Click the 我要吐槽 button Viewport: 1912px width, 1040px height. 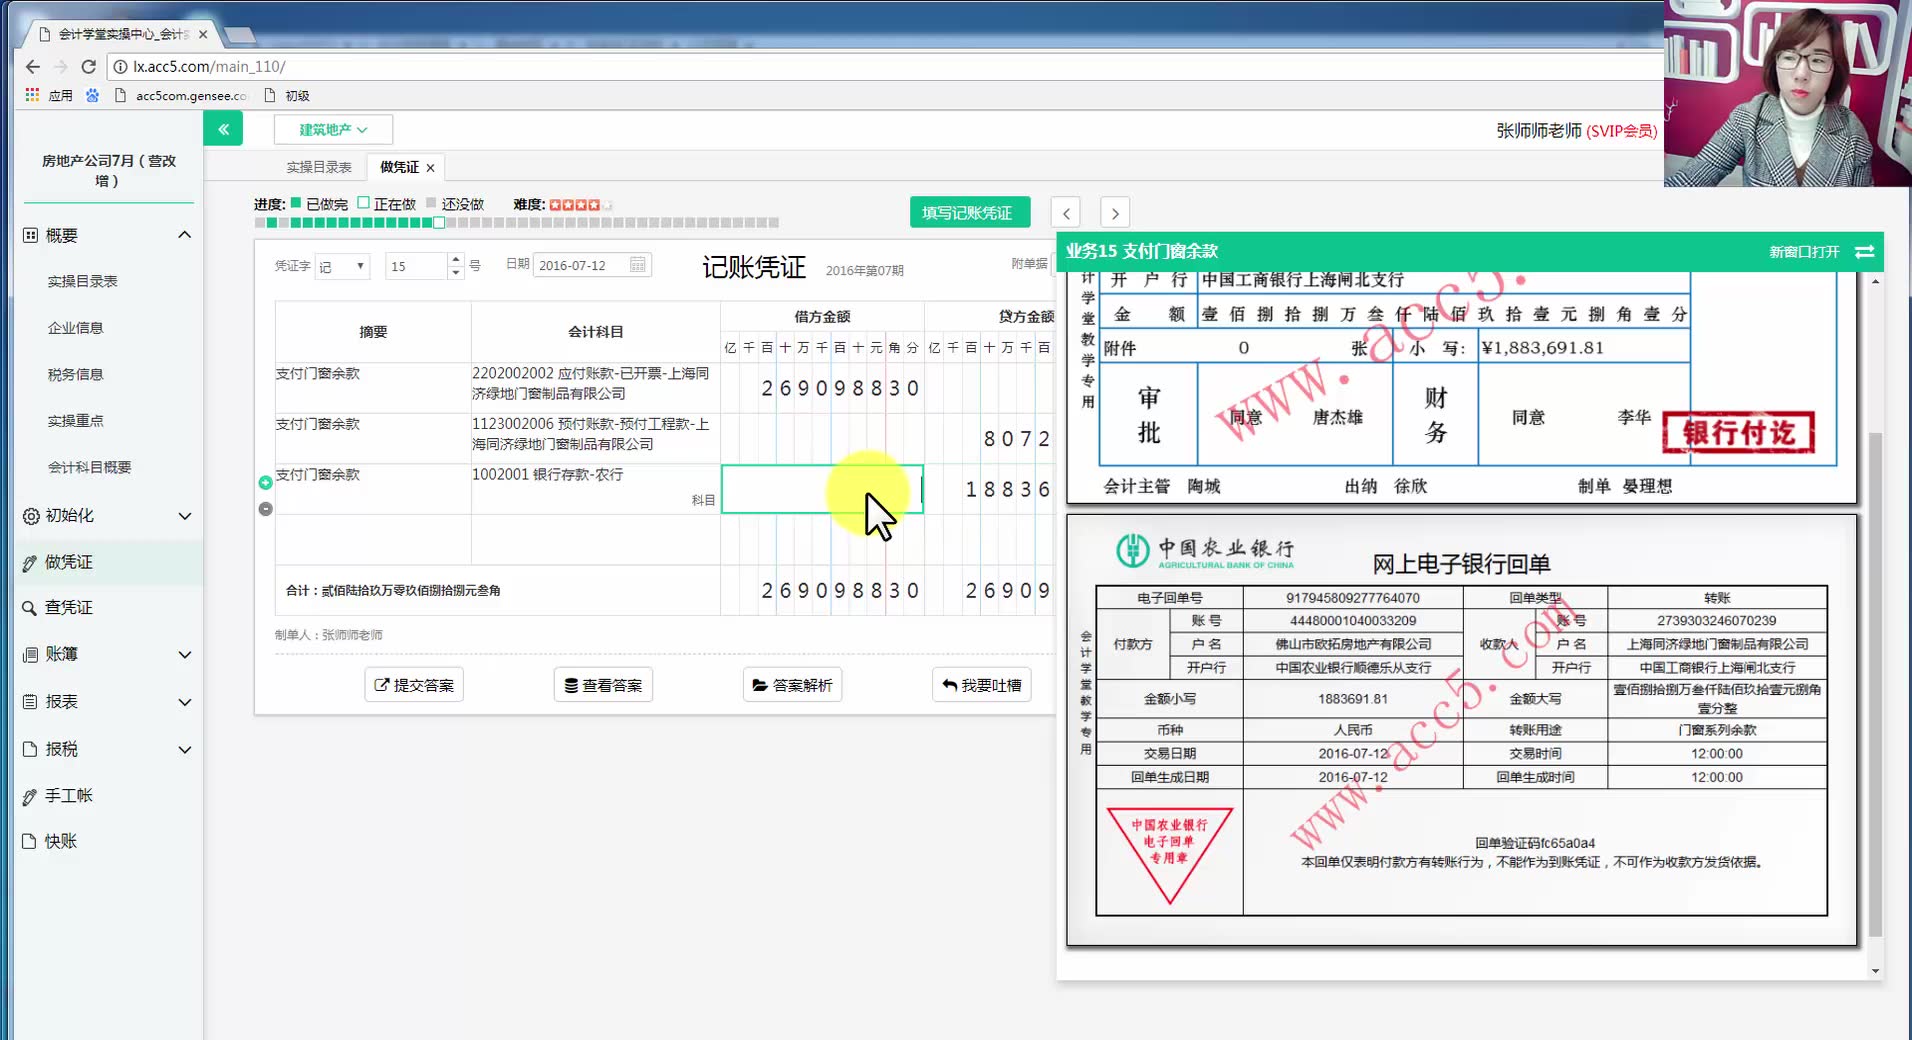[x=981, y=685]
